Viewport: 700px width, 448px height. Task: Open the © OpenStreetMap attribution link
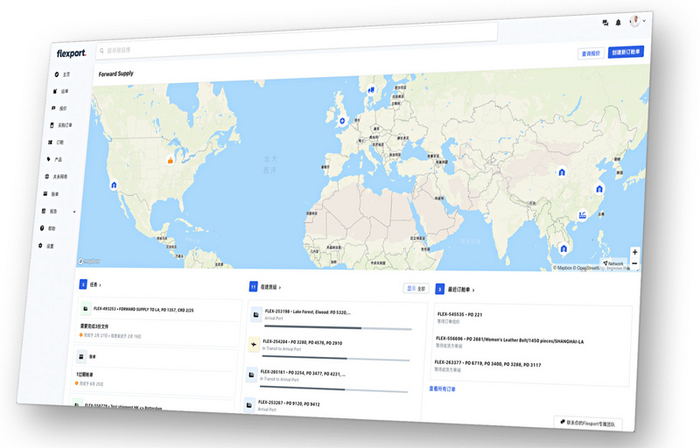[587, 268]
